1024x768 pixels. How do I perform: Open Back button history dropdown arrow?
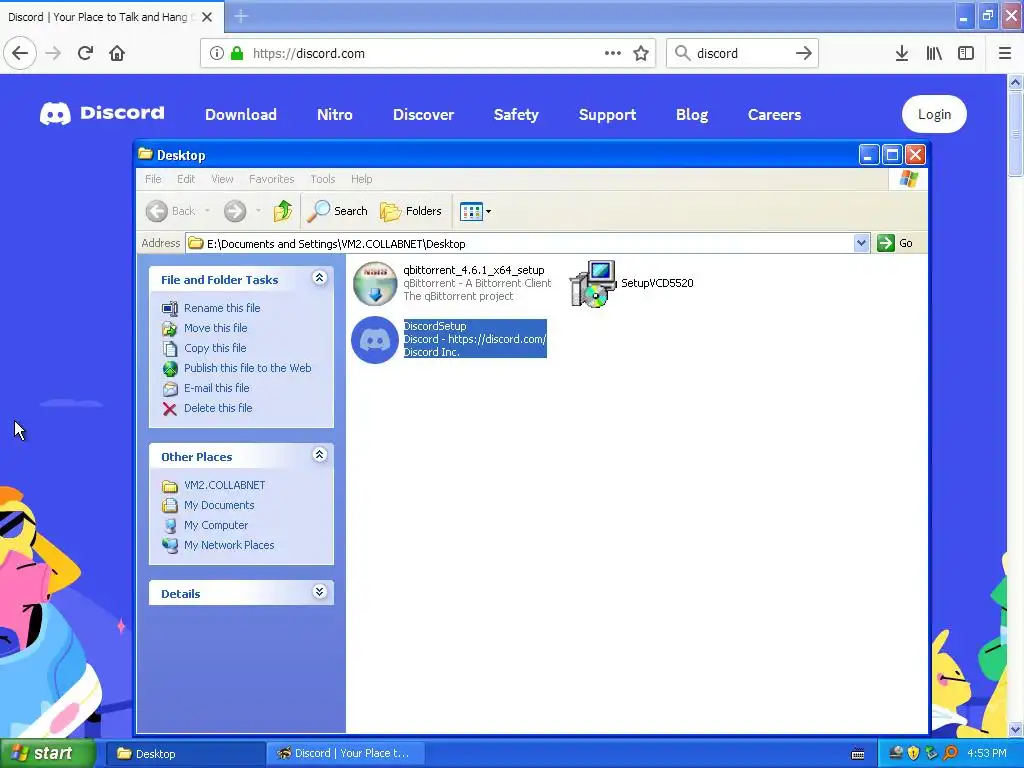click(208, 211)
